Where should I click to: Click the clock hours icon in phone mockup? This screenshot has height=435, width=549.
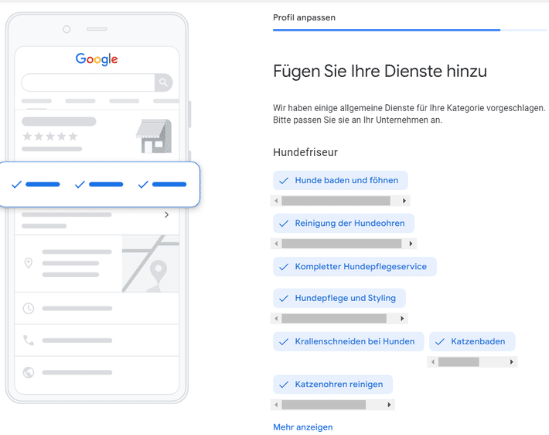(x=28, y=309)
